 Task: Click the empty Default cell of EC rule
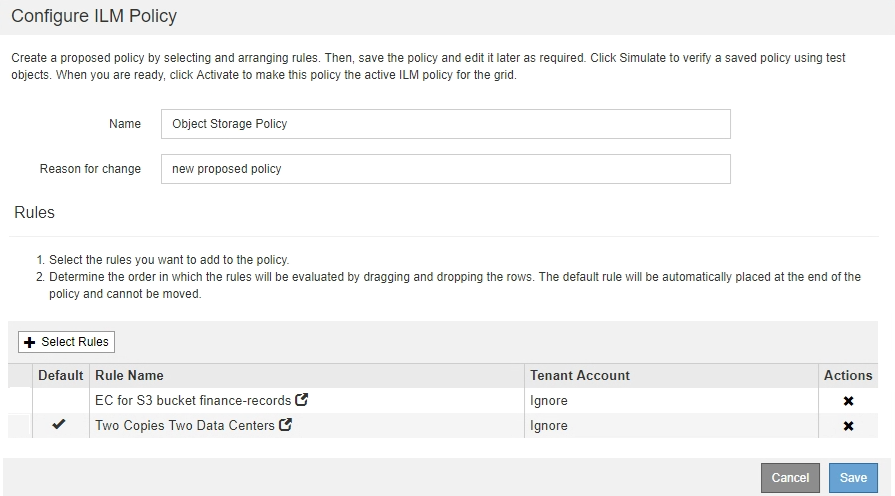[60, 400]
